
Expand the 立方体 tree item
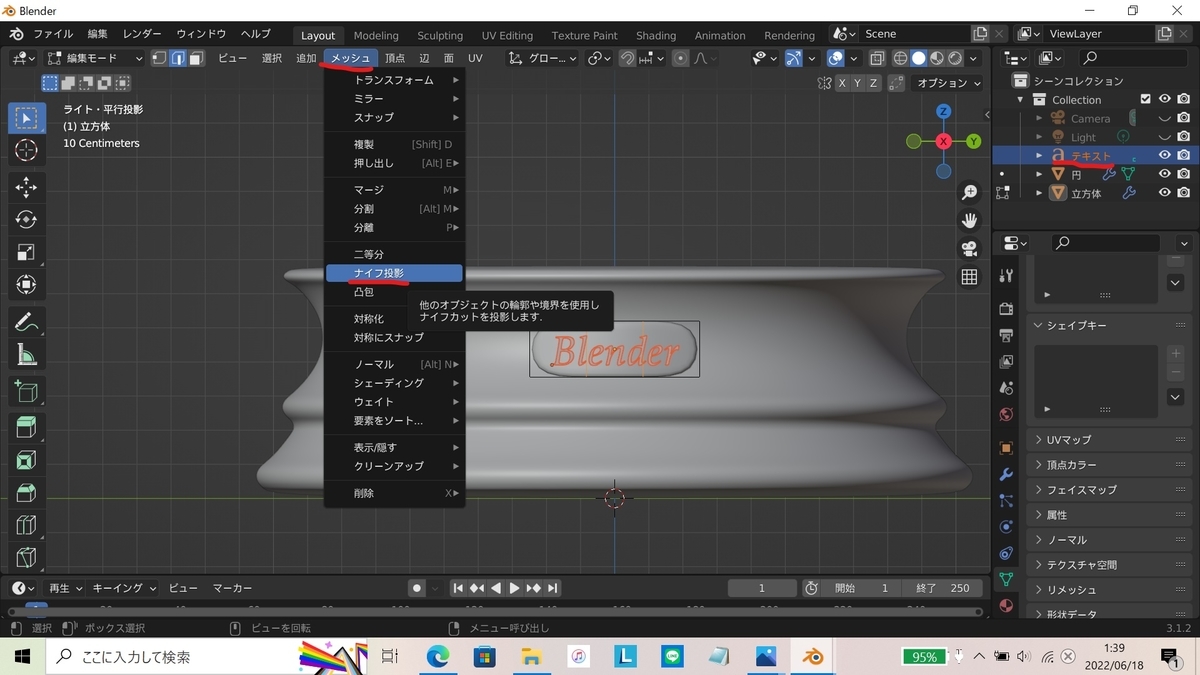click(1039, 193)
